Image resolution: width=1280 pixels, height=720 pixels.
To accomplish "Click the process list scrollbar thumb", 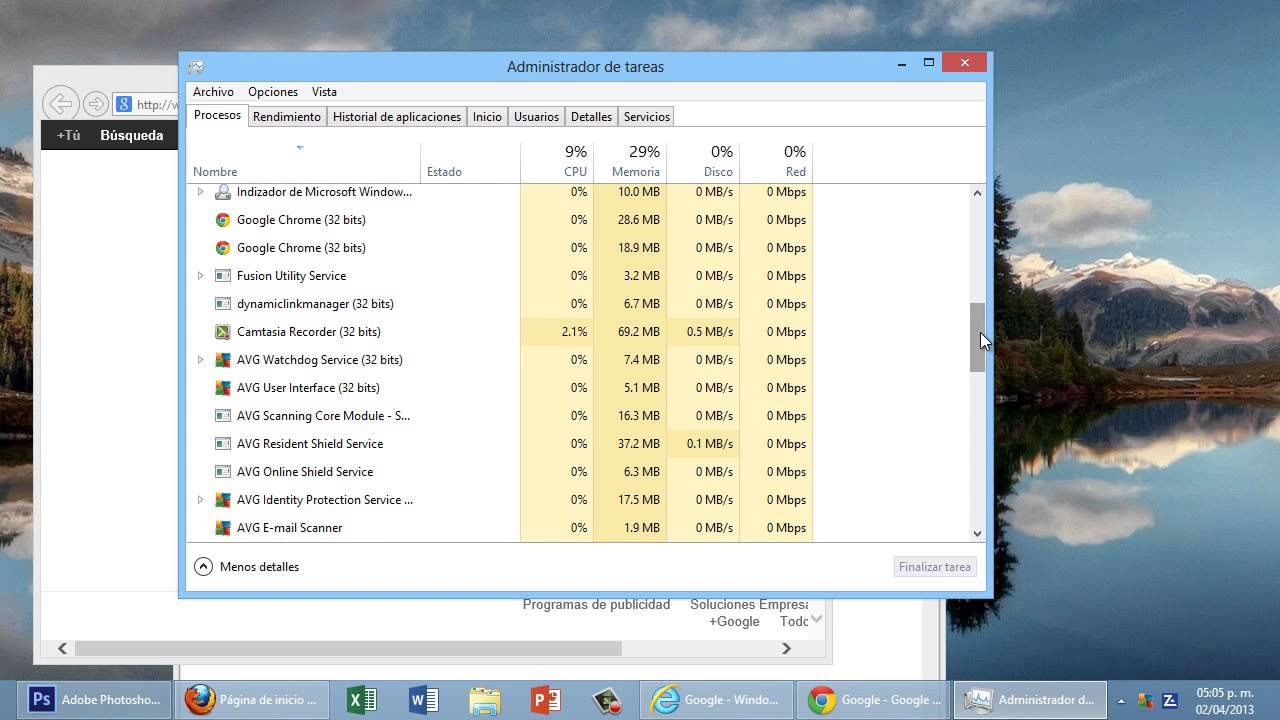I will [977, 338].
